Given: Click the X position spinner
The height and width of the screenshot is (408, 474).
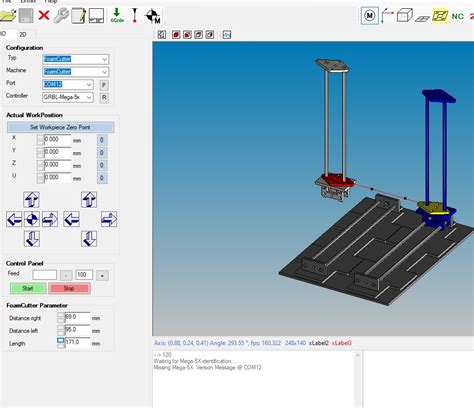Looking at the screenshot, I should tap(40, 140).
